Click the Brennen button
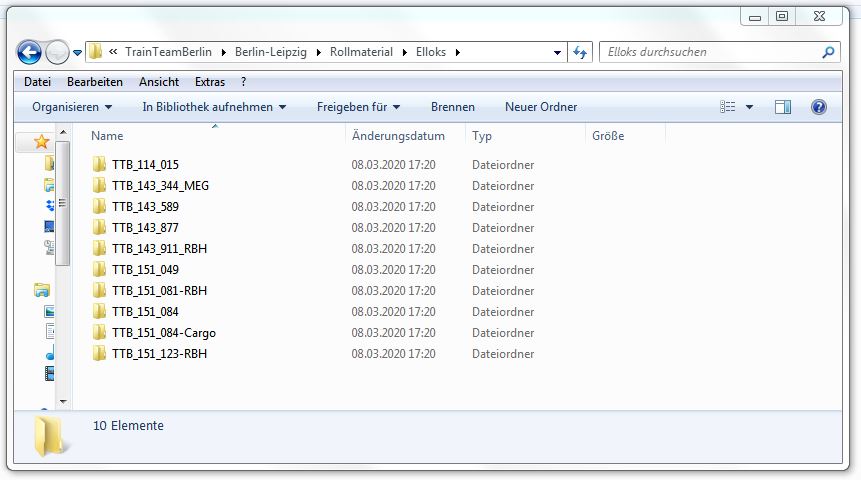 coord(452,107)
